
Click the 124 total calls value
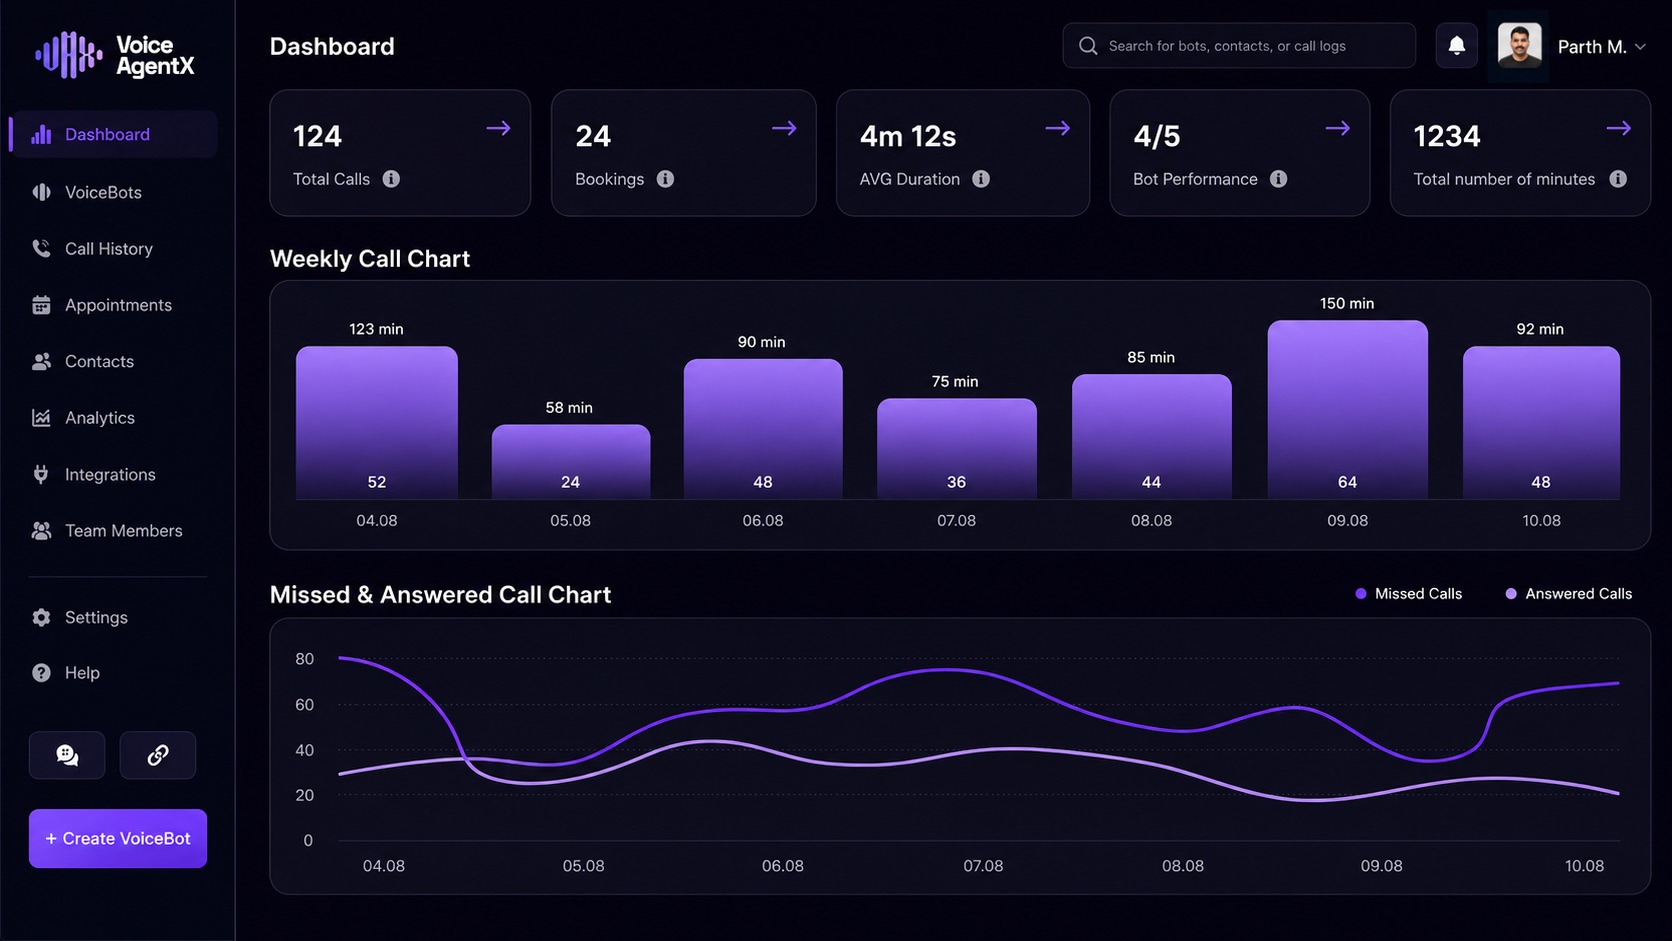[317, 136]
